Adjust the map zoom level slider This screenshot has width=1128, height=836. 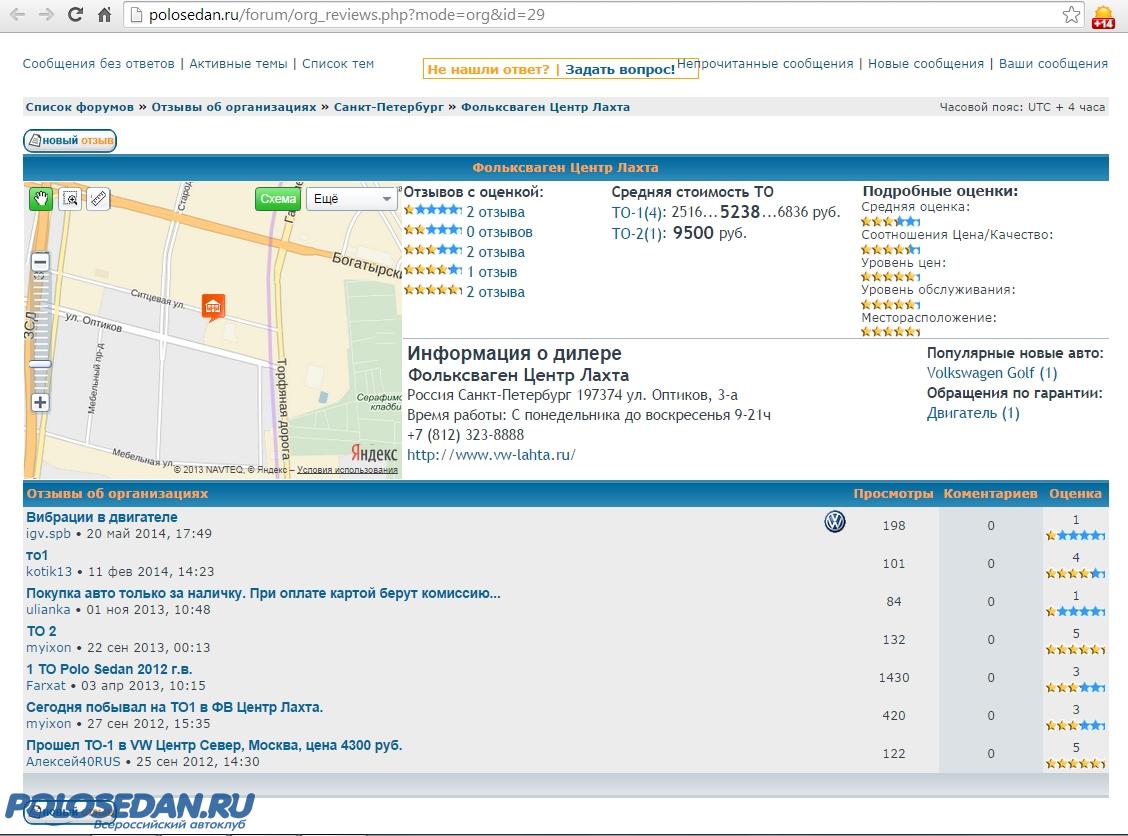[40, 364]
